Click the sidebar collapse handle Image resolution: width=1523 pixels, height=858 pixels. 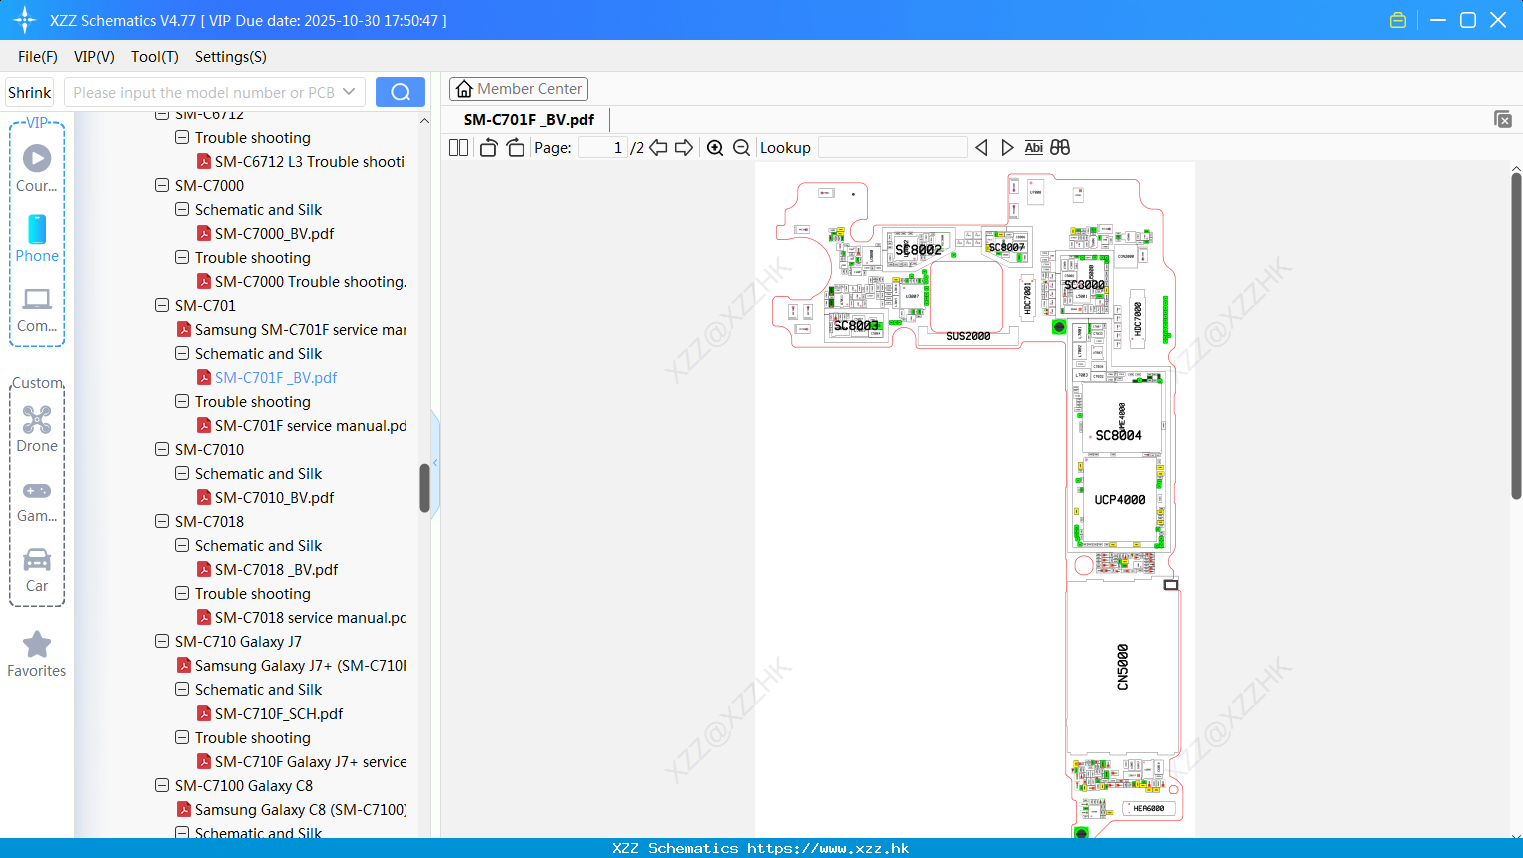coord(435,464)
